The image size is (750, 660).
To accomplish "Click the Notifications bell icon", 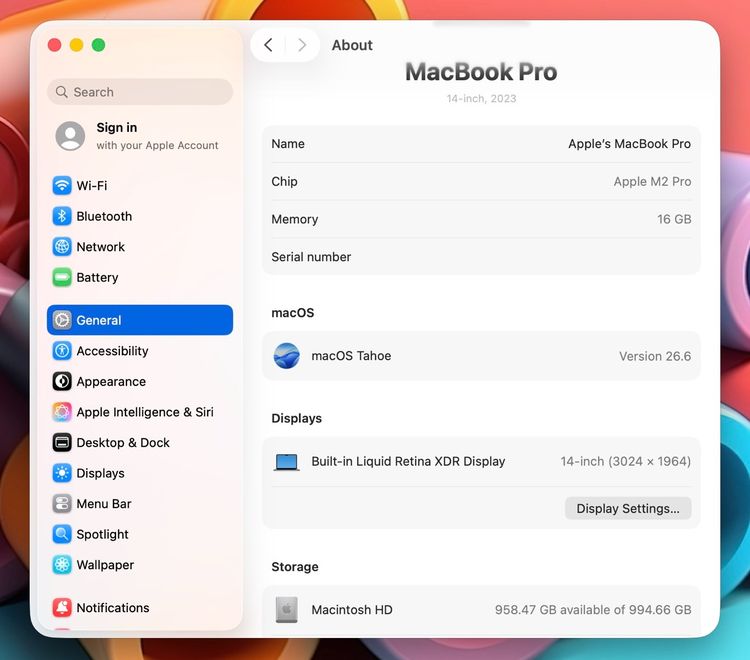I will pos(62,607).
